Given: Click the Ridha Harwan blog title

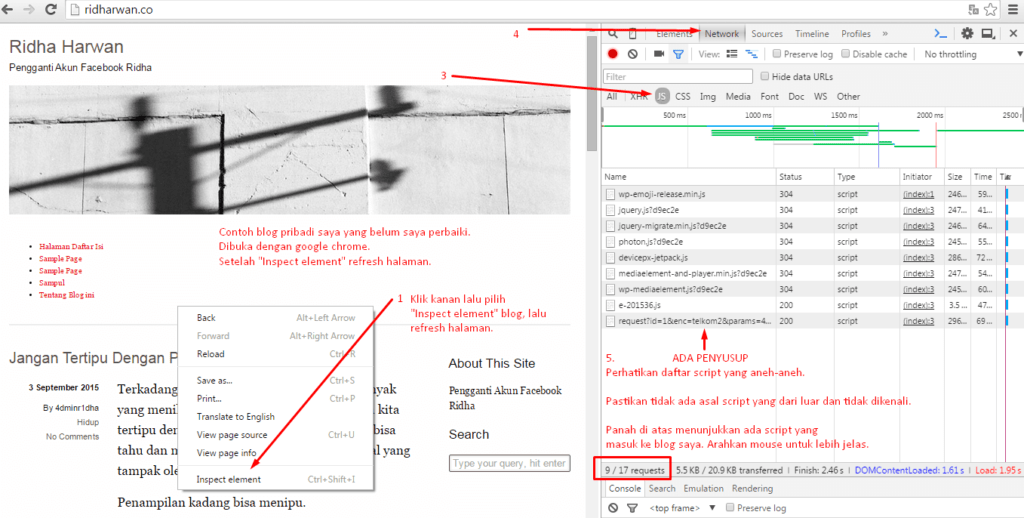Looking at the screenshot, I should tap(66, 47).
